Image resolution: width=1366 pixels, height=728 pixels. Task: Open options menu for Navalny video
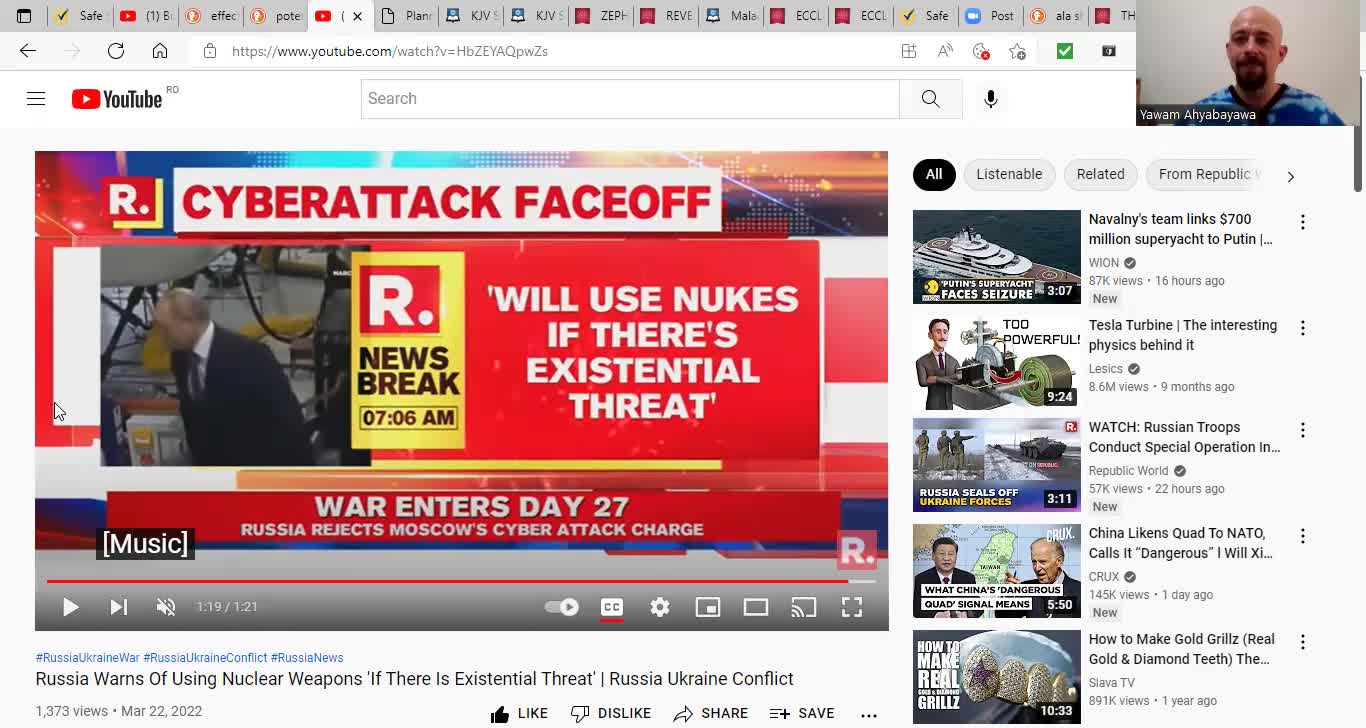[x=1302, y=222]
